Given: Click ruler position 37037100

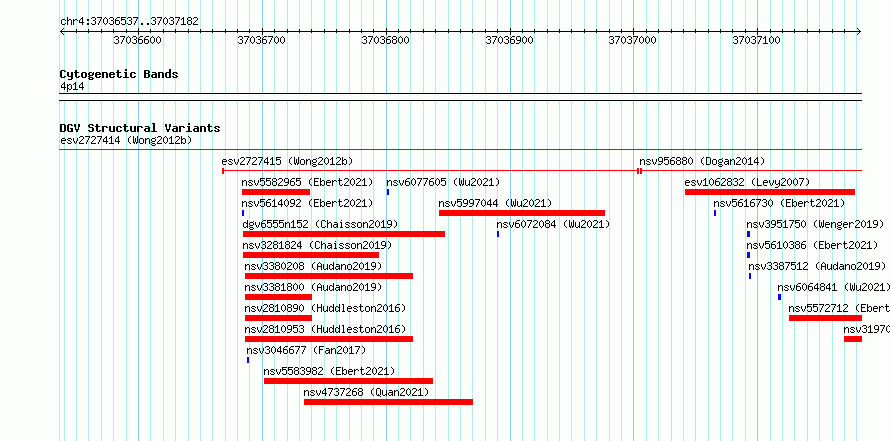Looking at the screenshot, I should pos(757,40).
